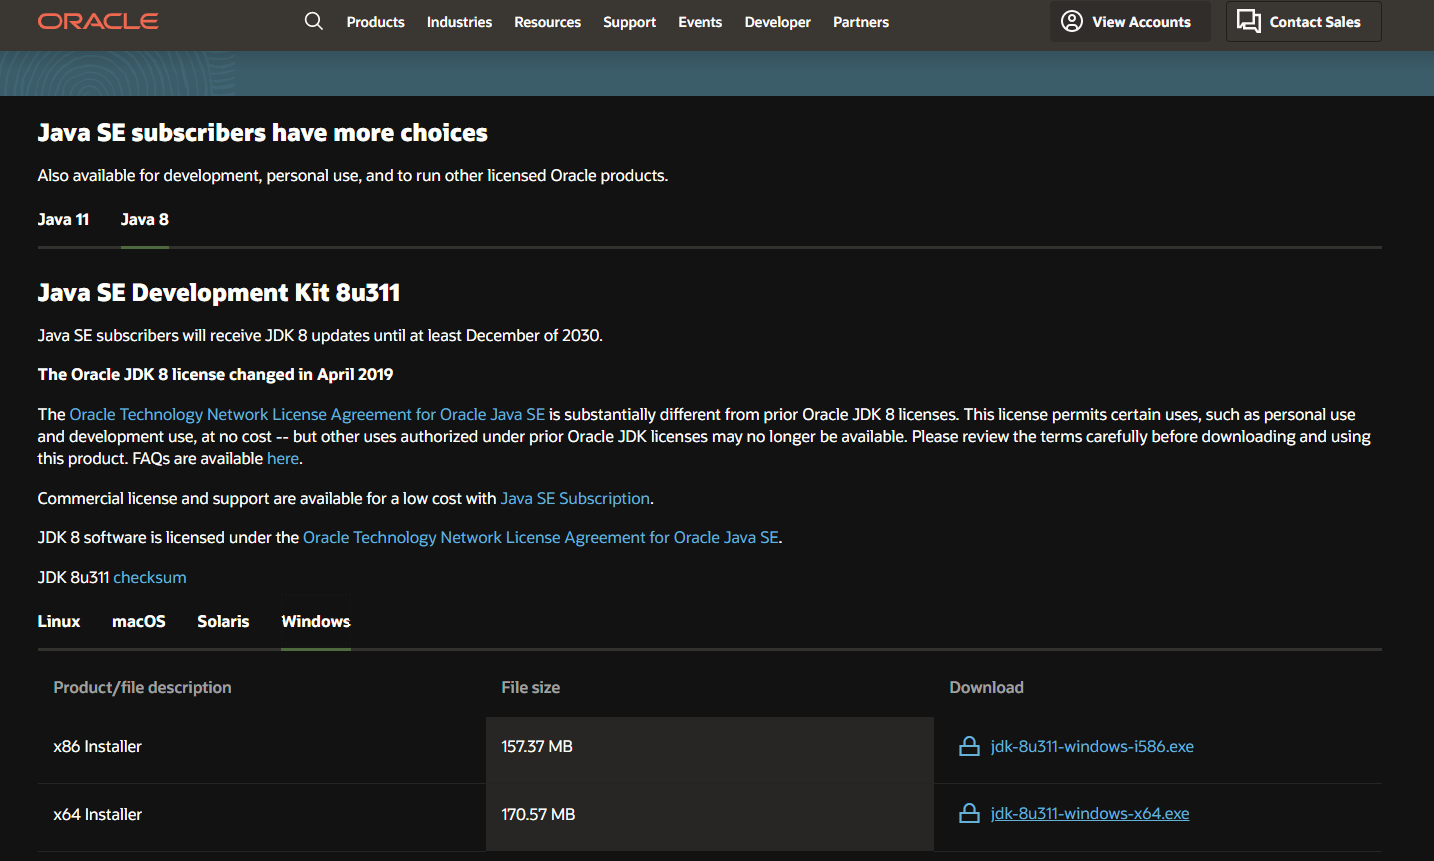Open the FAQs 'here' link
Image resolution: width=1434 pixels, height=861 pixels.
coord(283,458)
